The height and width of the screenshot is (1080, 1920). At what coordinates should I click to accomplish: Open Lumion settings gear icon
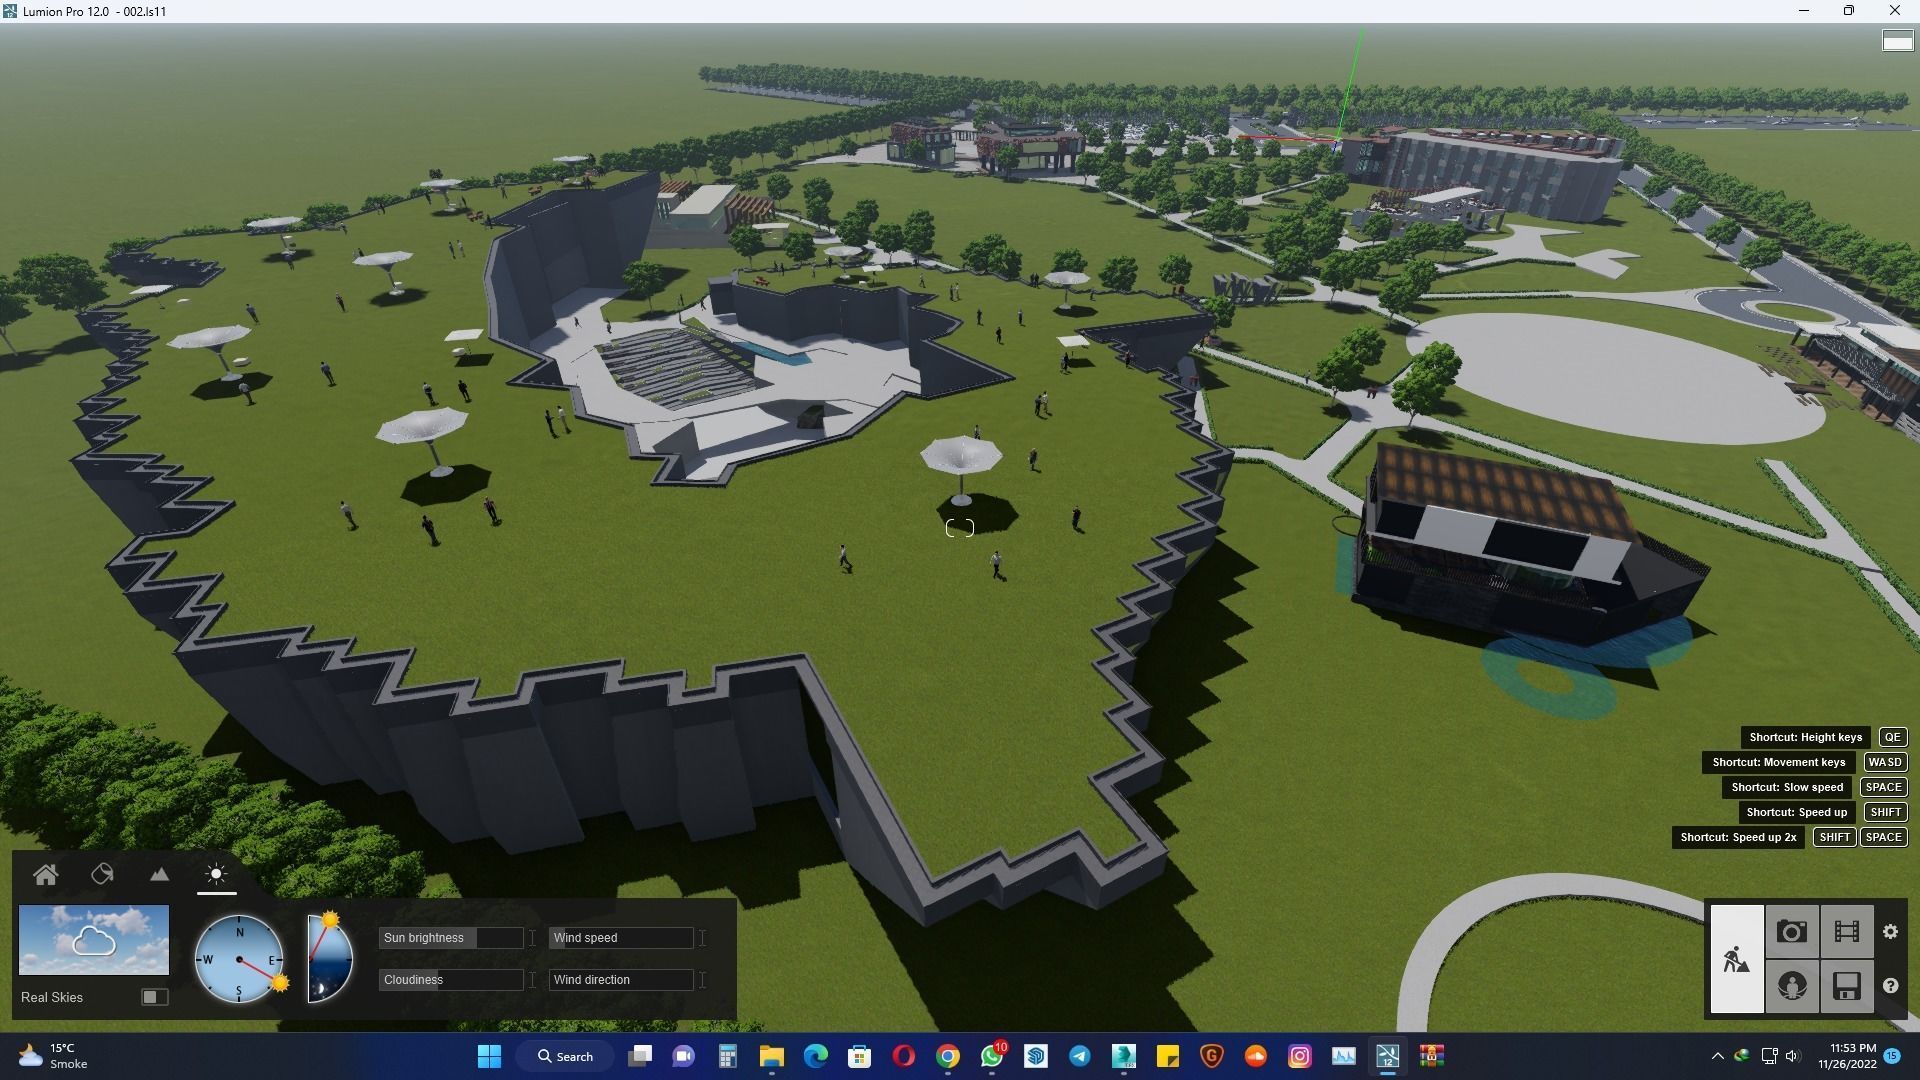tap(1890, 932)
